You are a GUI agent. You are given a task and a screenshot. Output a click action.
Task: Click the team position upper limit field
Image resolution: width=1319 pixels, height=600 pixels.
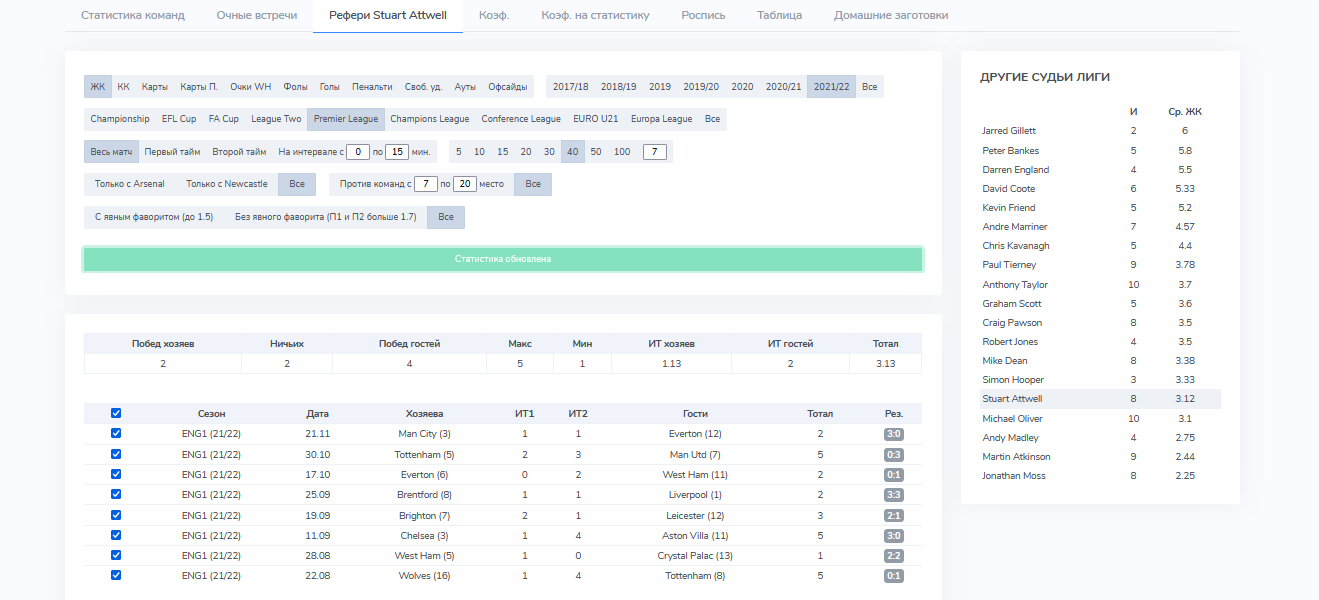[x=465, y=184]
